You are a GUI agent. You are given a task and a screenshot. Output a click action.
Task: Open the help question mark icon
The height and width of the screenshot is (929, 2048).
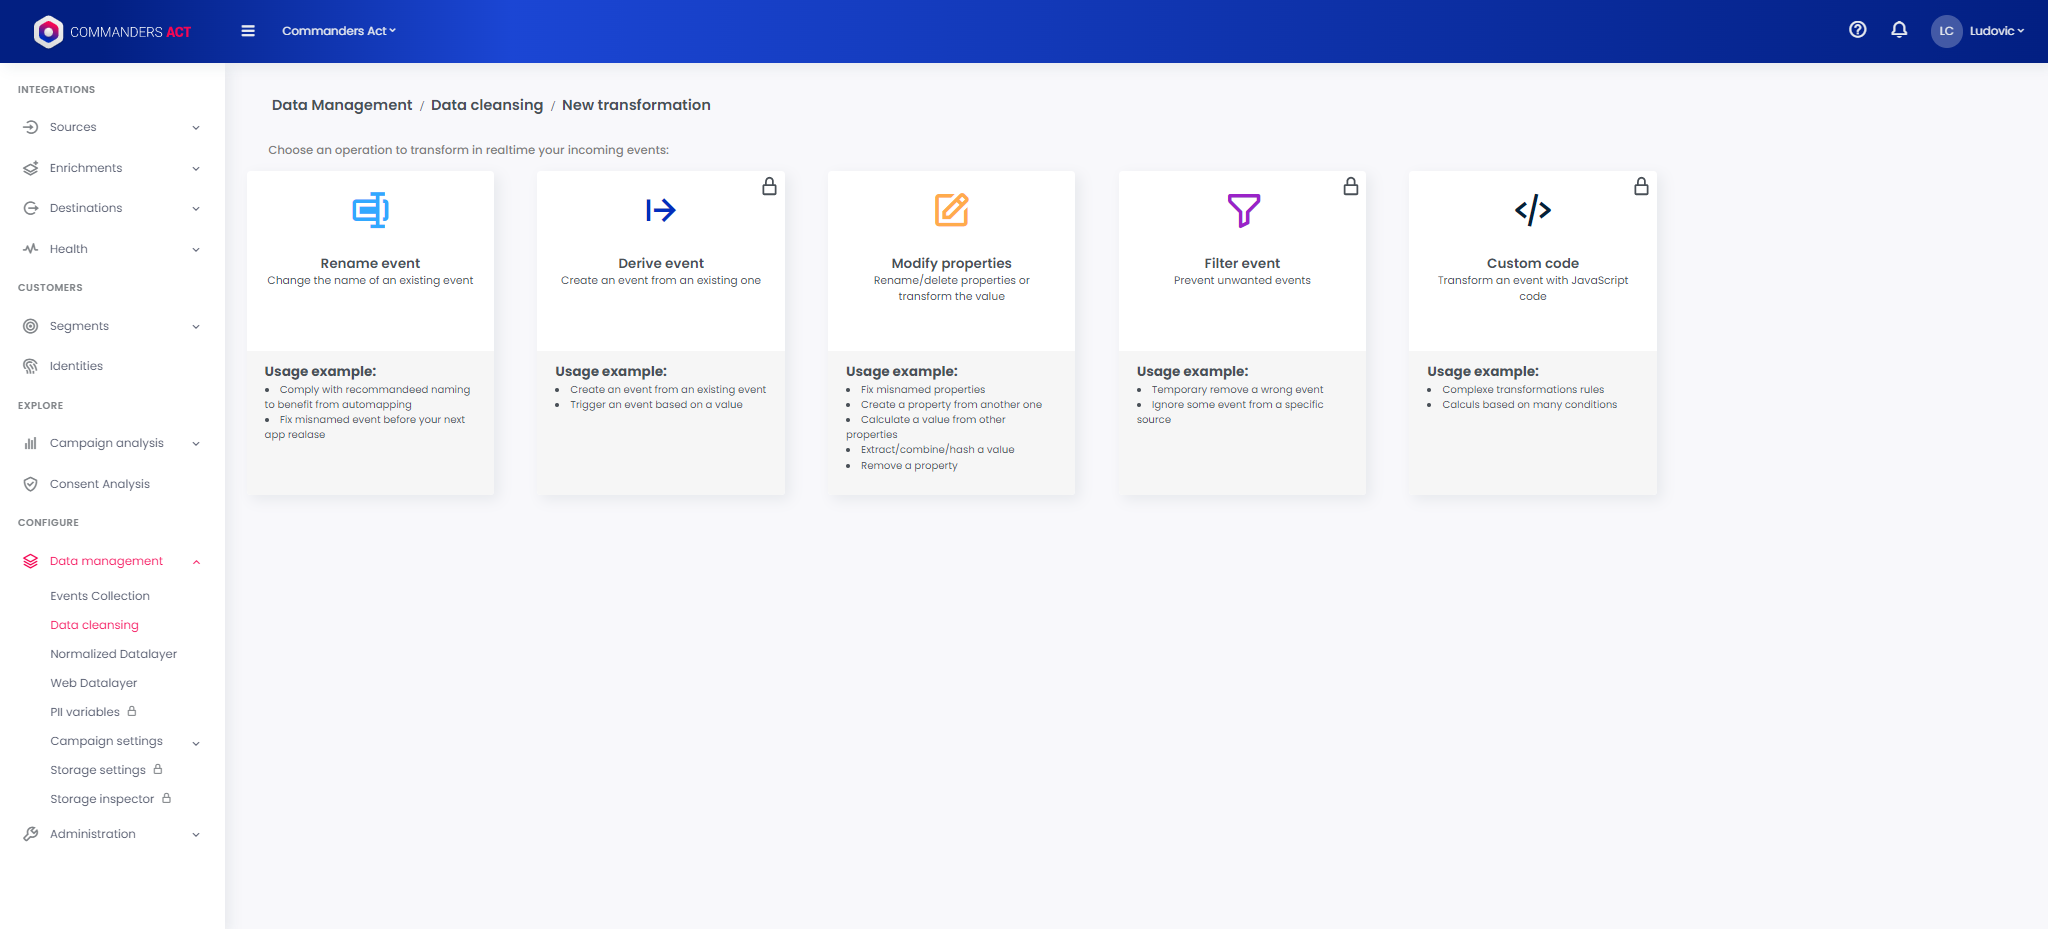1857,30
